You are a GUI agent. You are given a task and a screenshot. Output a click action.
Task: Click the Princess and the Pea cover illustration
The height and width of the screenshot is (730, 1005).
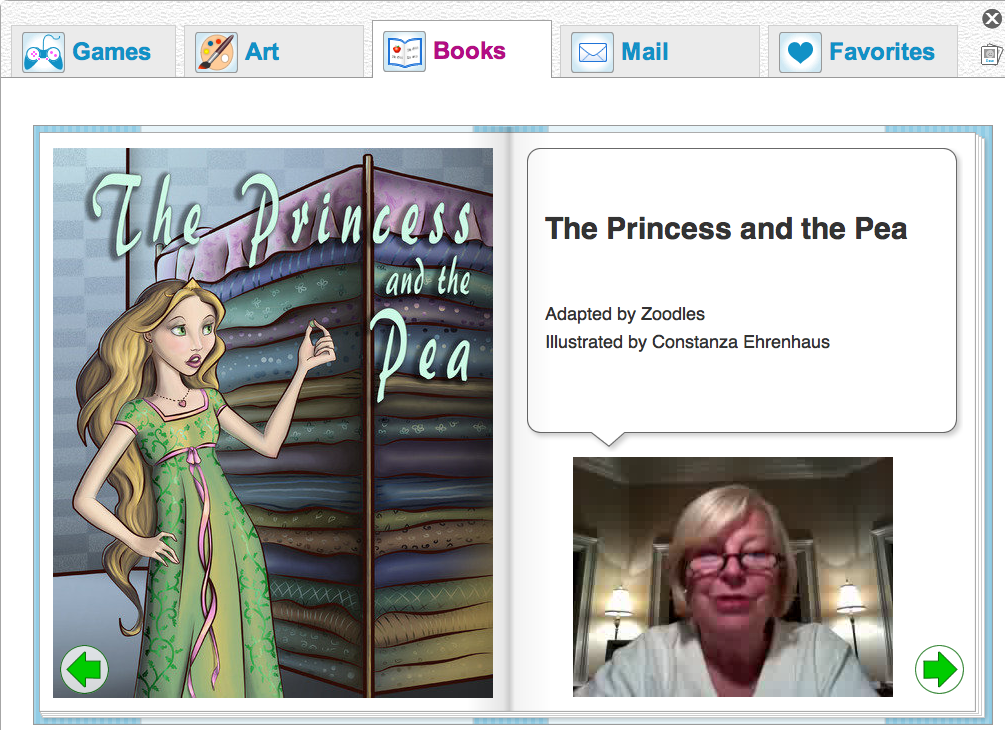pyautogui.click(x=273, y=423)
